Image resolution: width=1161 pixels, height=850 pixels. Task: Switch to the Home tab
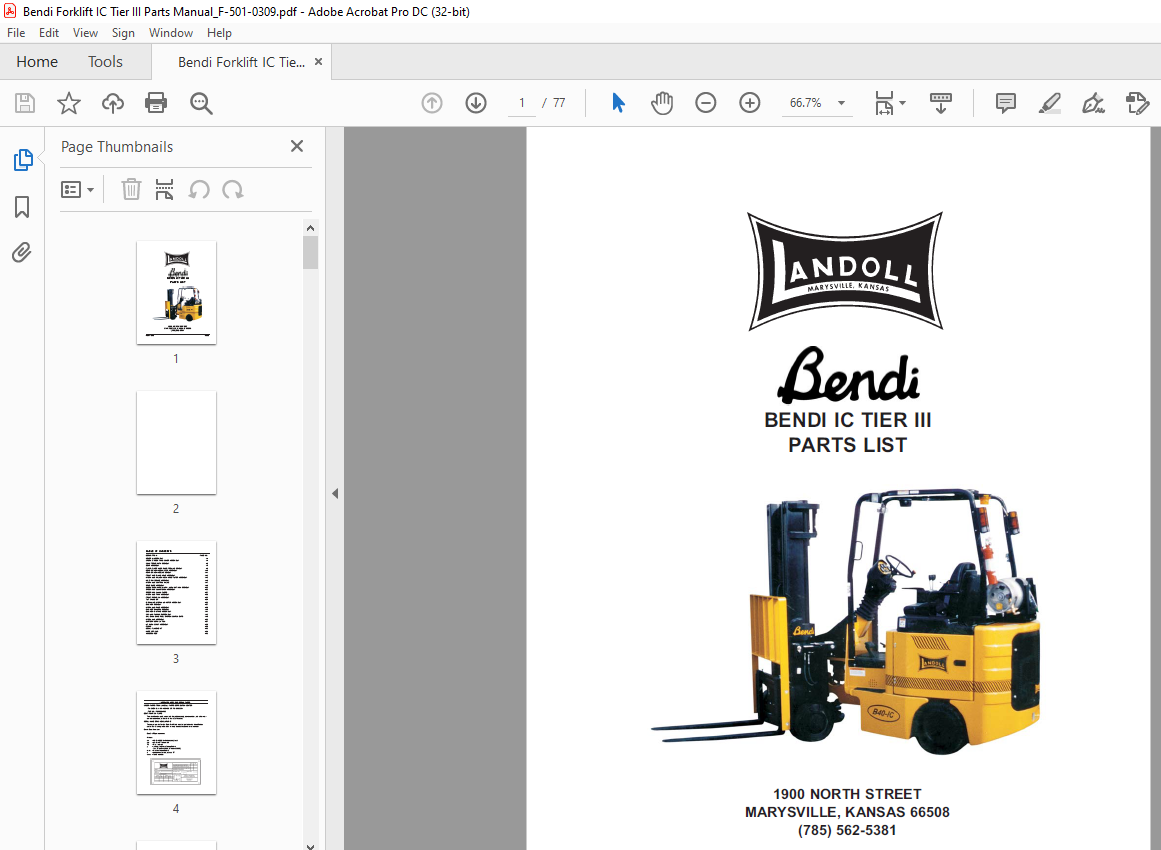point(37,61)
